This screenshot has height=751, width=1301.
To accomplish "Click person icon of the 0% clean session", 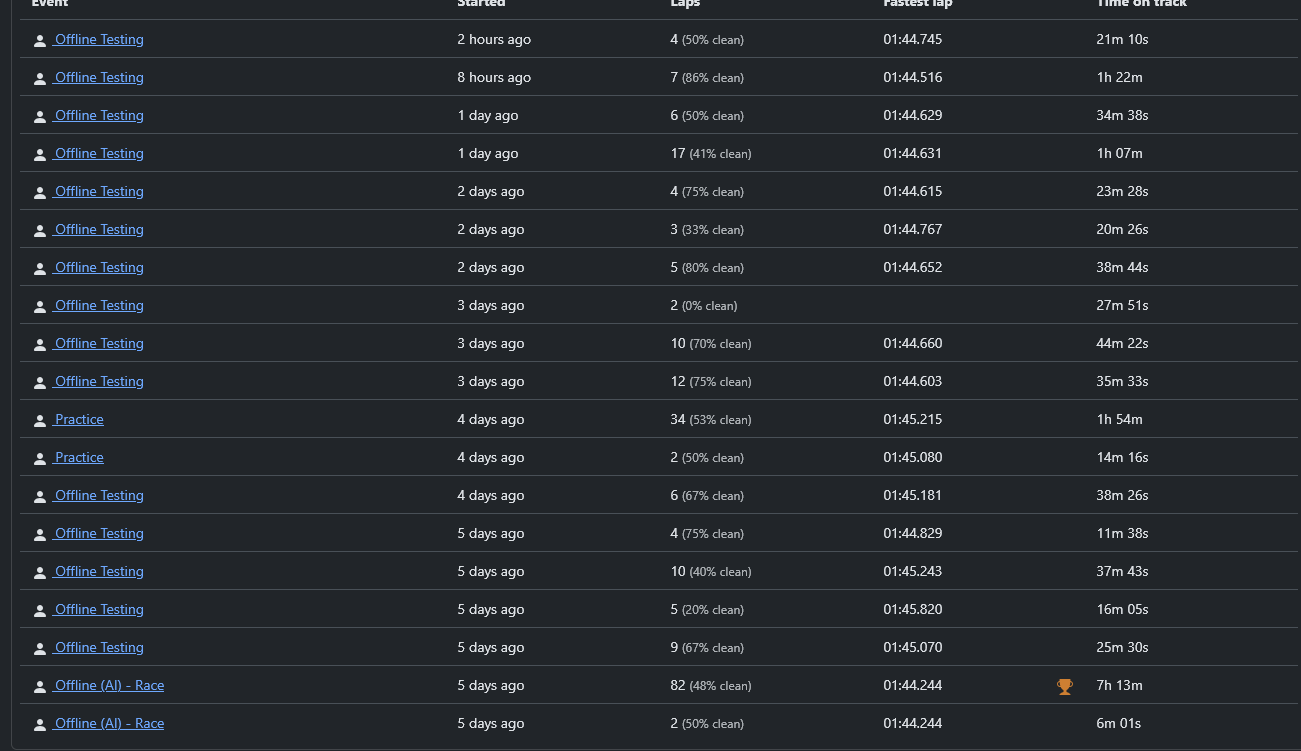I will (40, 307).
